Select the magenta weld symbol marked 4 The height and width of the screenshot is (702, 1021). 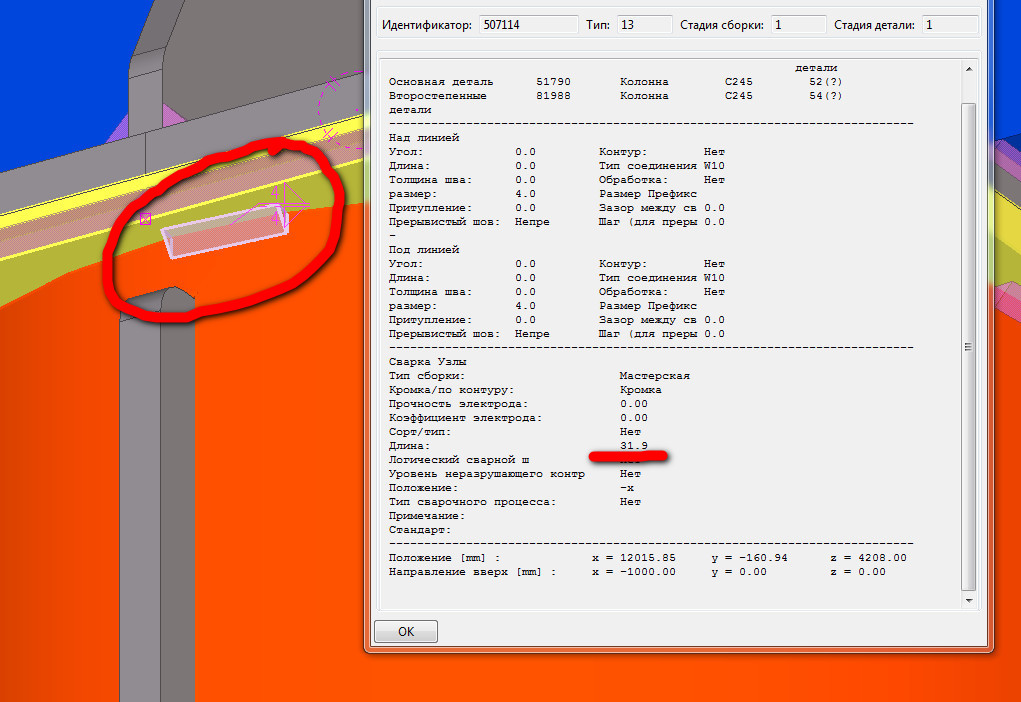tap(283, 204)
